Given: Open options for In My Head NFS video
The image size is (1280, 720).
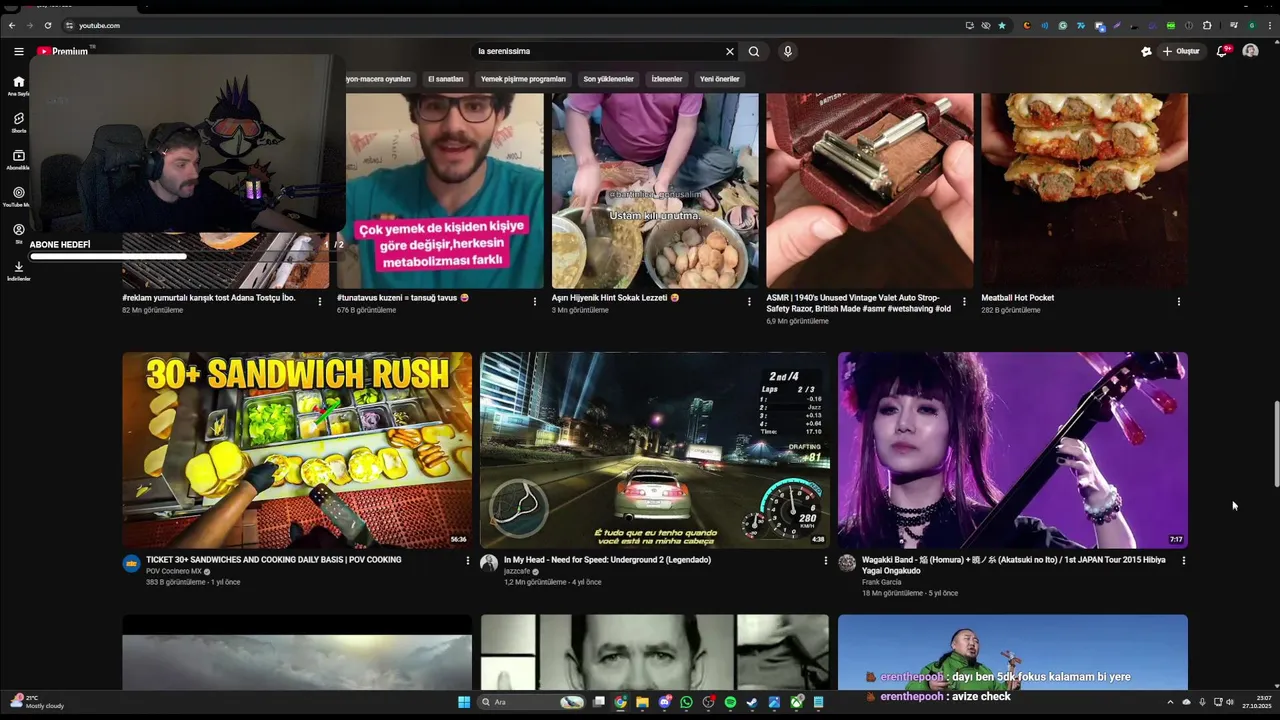Looking at the screenshot, I should pyautogui.click(x=825, y=561).
